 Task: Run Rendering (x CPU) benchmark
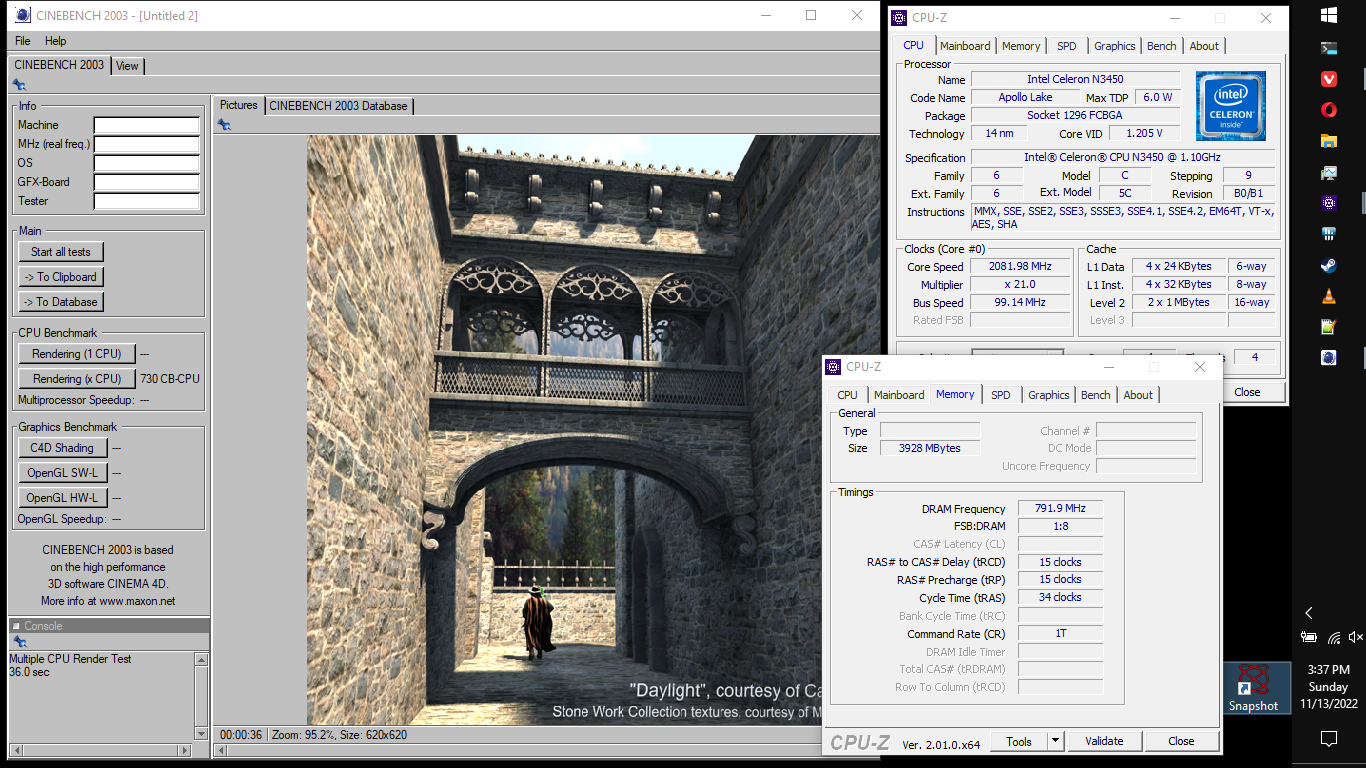[77, 379]
